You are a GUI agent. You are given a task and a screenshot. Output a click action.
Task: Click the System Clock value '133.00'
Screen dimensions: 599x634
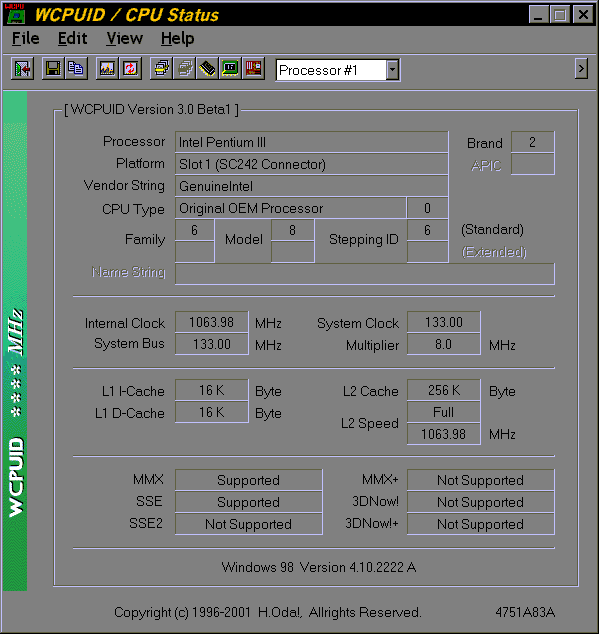coord(444,322)
